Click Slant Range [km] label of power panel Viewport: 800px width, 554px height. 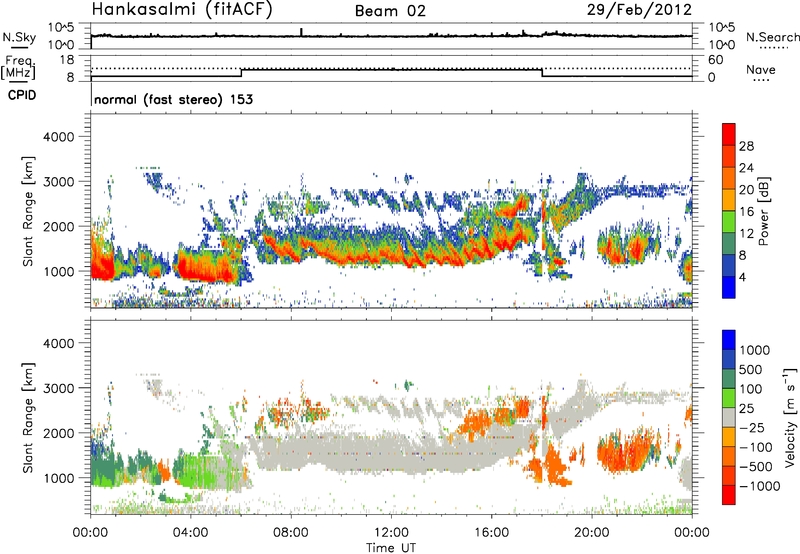28,211
